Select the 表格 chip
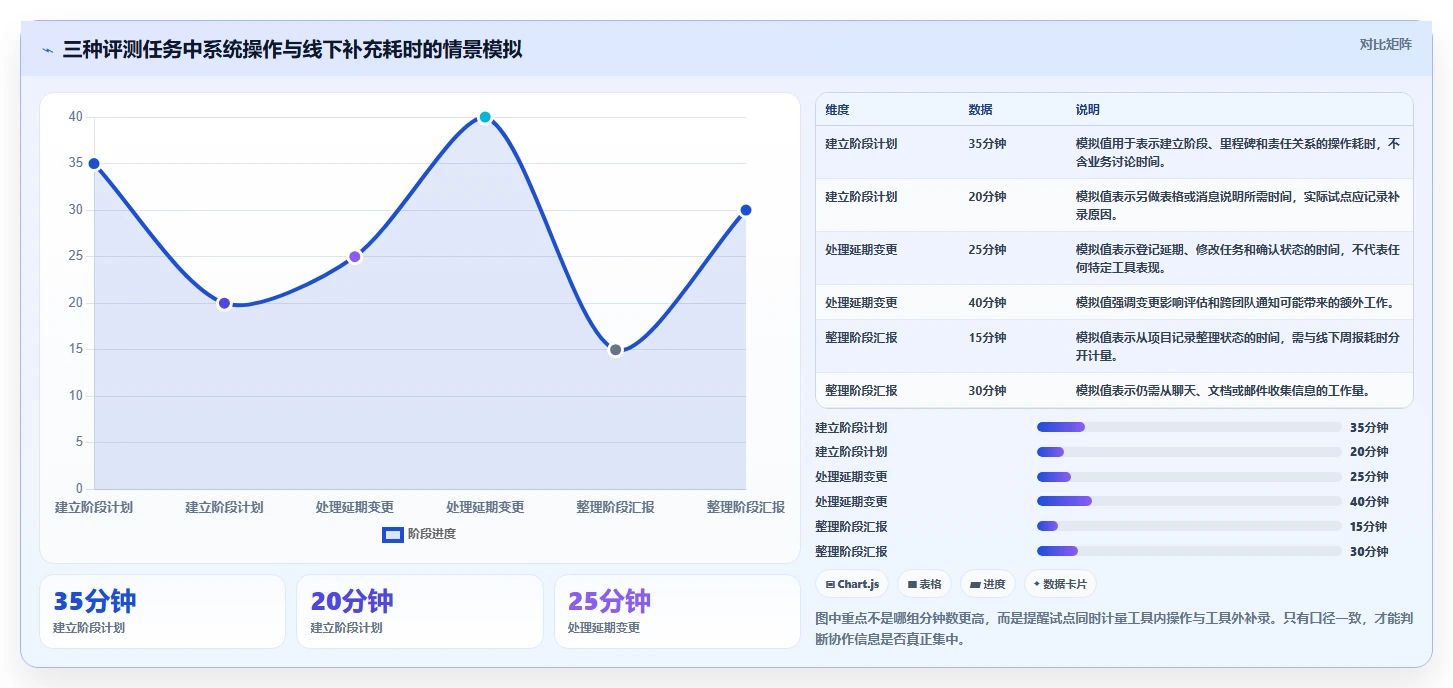This screenshot has height=688, width=1453. pyautogui.click(x=924, y=584)
